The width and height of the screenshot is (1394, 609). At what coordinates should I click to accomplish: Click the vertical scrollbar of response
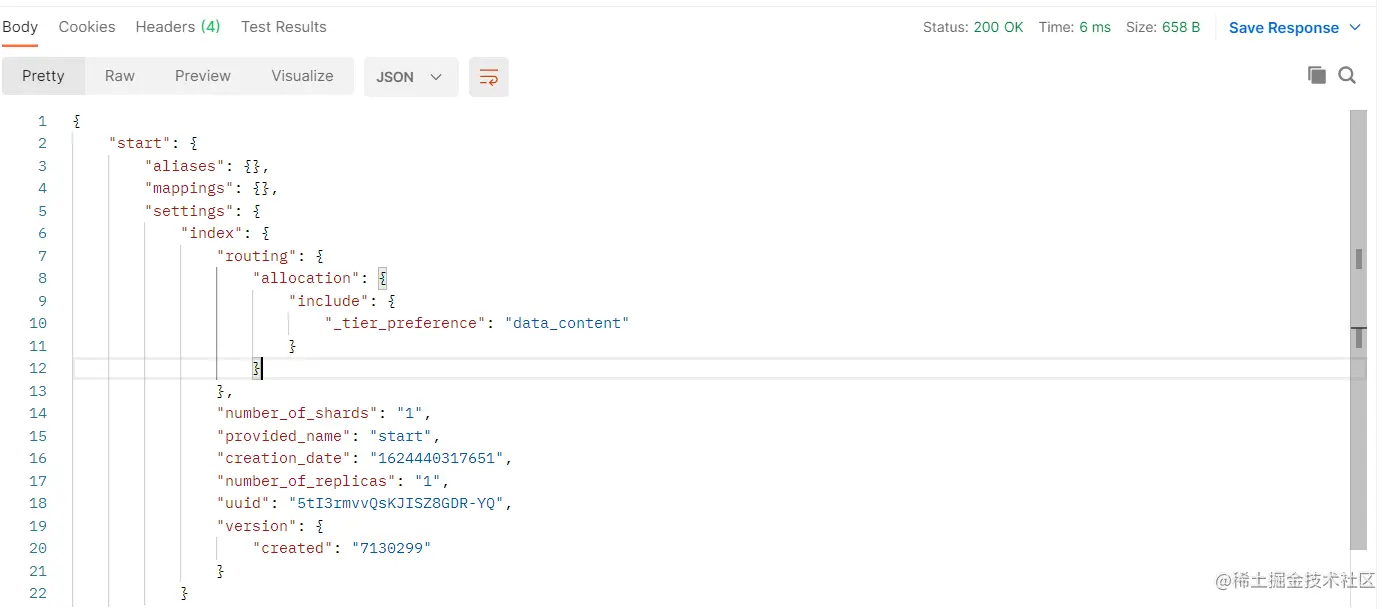click(1358, 330)
